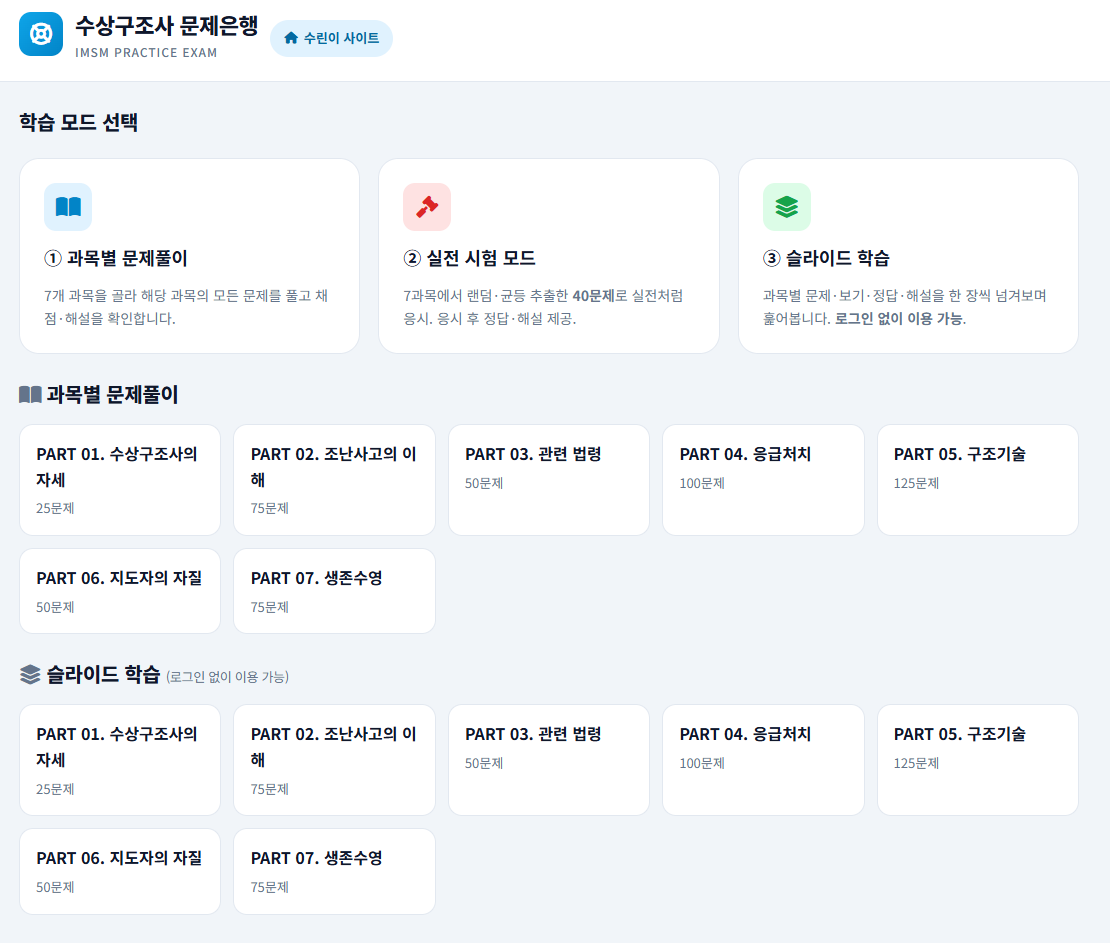Image resolution: width=1110 pixels, height=943 pixels.
Task: Click the home icon in 수린이 사이트 button
Action: point(291,38)
